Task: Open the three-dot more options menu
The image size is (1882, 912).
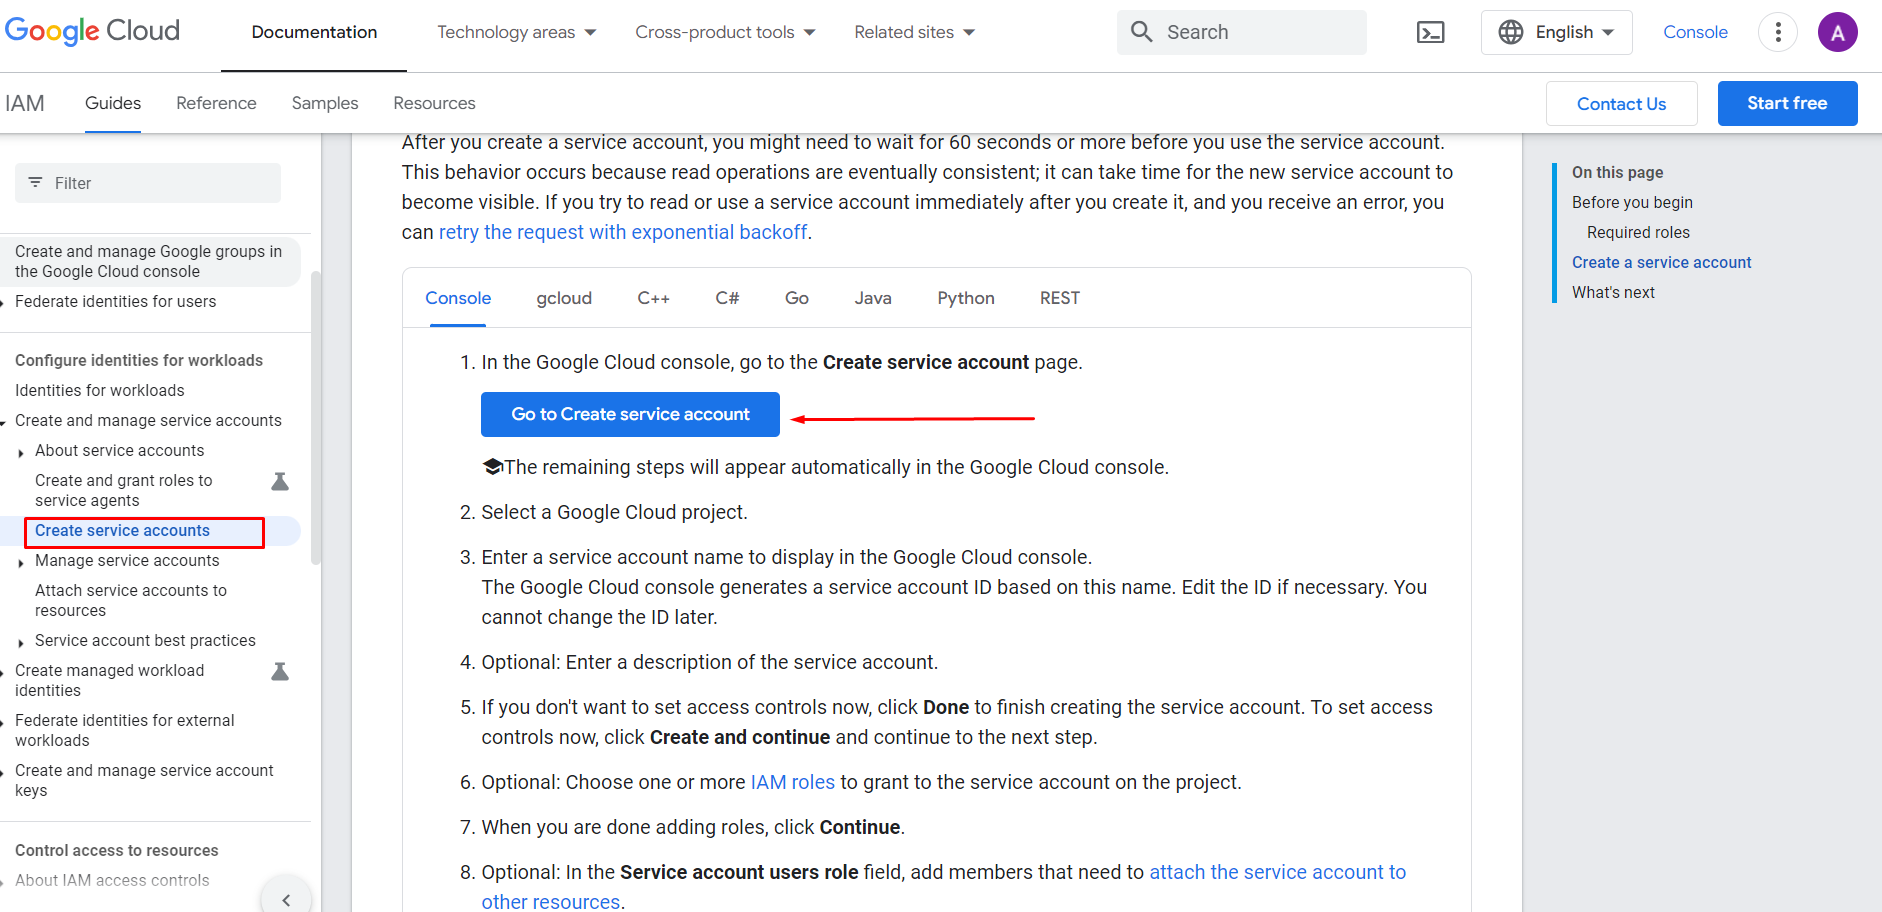Action: pyautogui.click(x=1777, y=31)
